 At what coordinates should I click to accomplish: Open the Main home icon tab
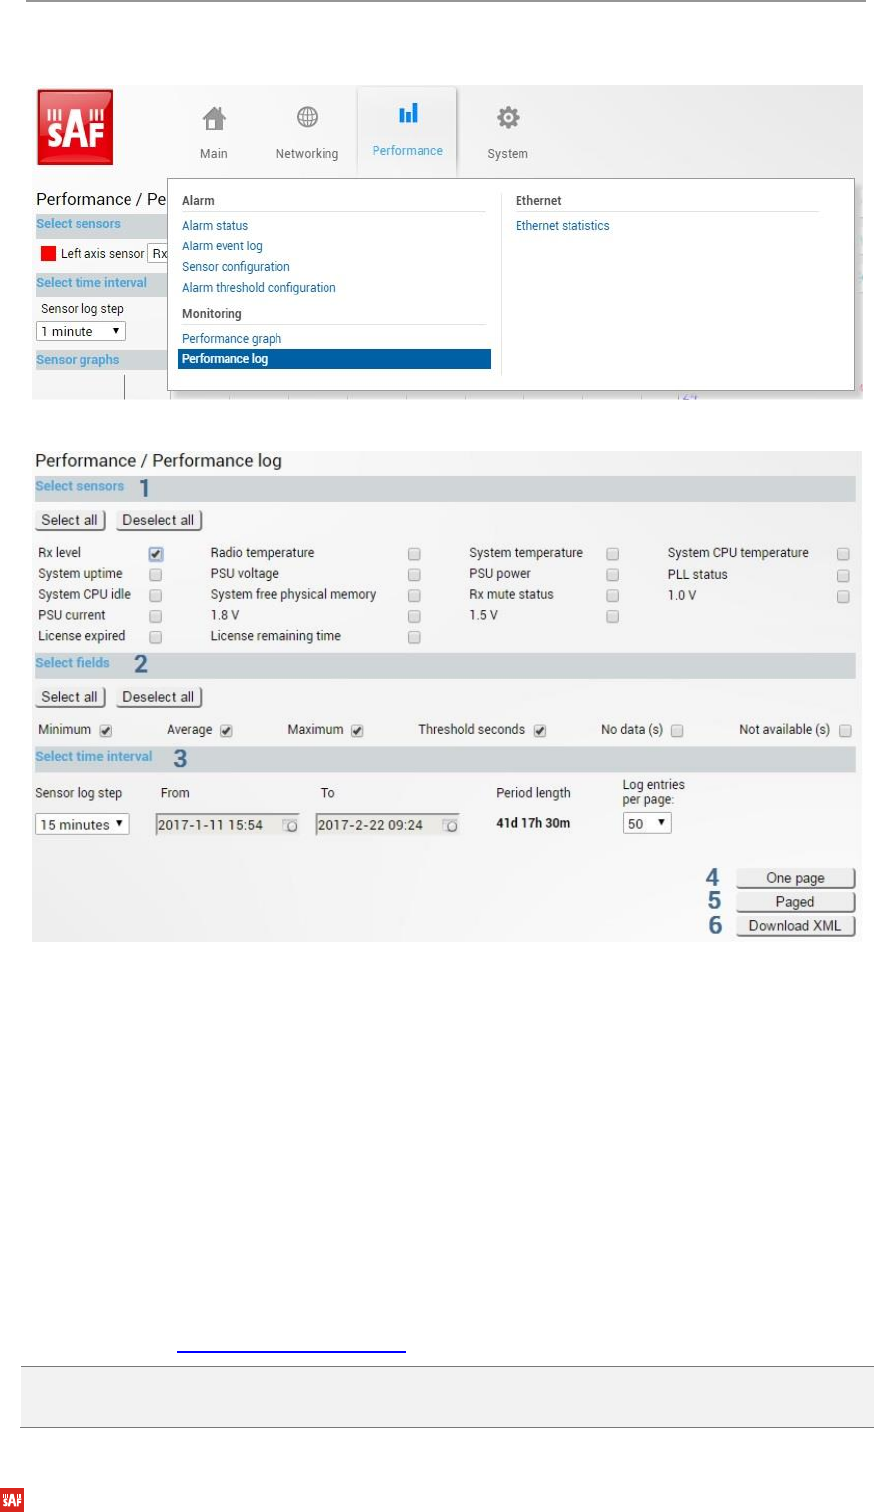coord(214,118)
